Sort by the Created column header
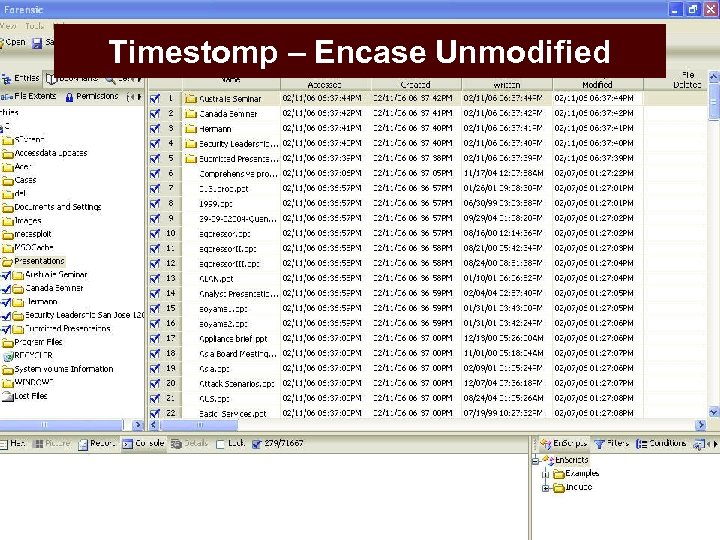720x540 pixels. (x=416, y=84)
